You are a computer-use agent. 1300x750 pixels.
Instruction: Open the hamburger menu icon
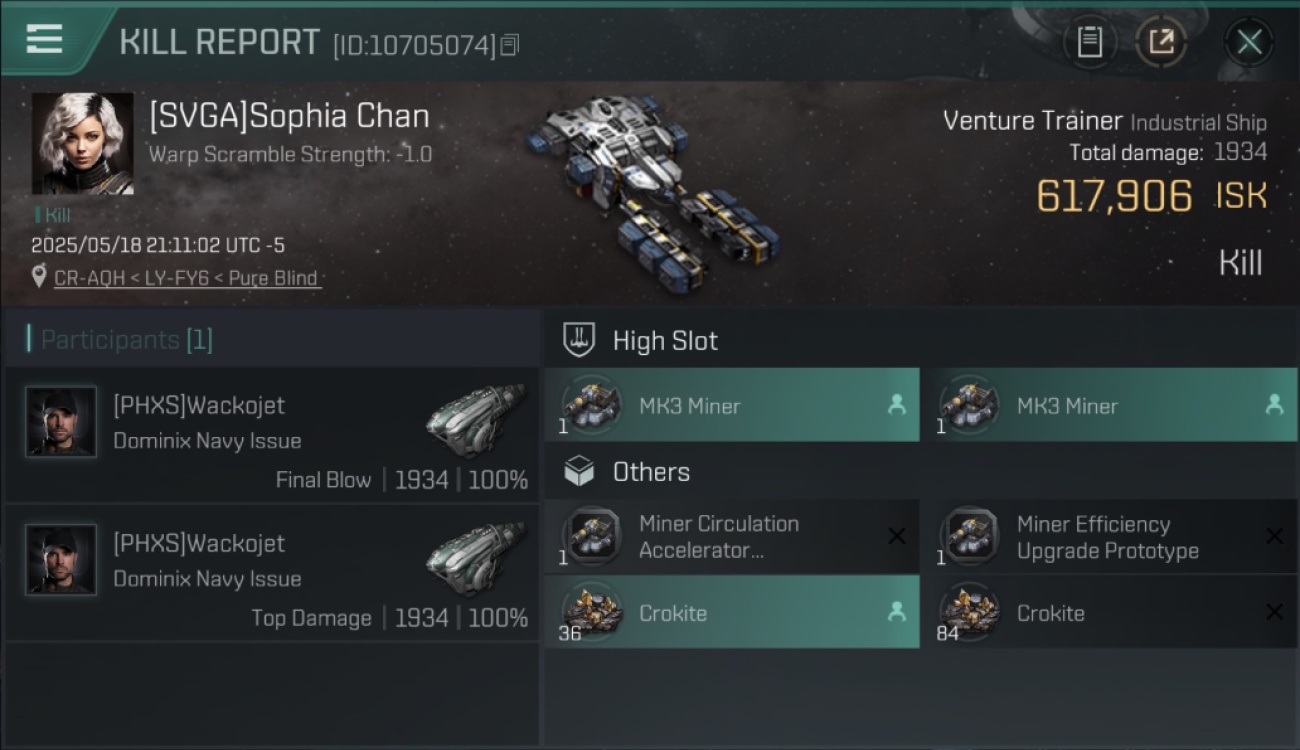point(44,39)
